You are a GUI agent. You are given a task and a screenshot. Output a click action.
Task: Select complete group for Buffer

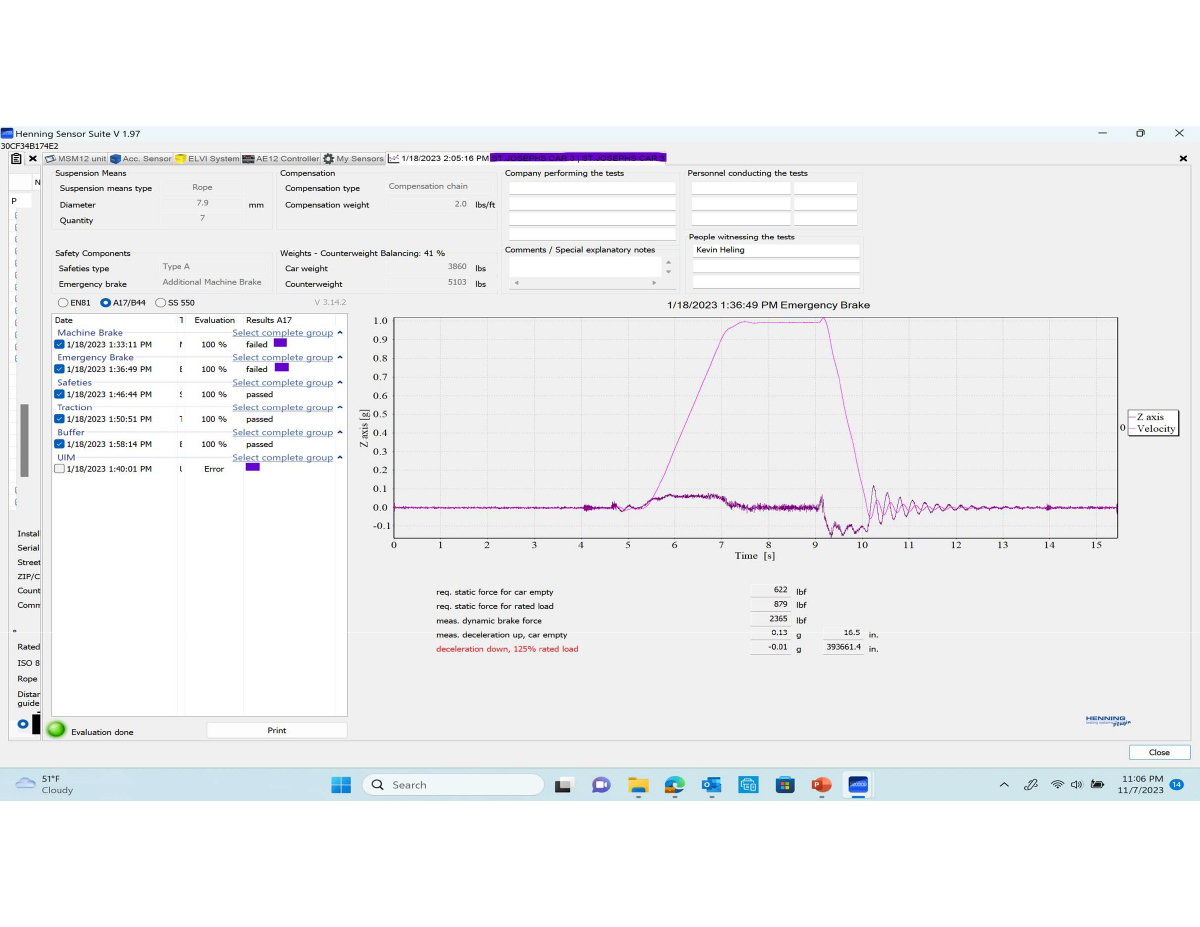click(282, 433)
